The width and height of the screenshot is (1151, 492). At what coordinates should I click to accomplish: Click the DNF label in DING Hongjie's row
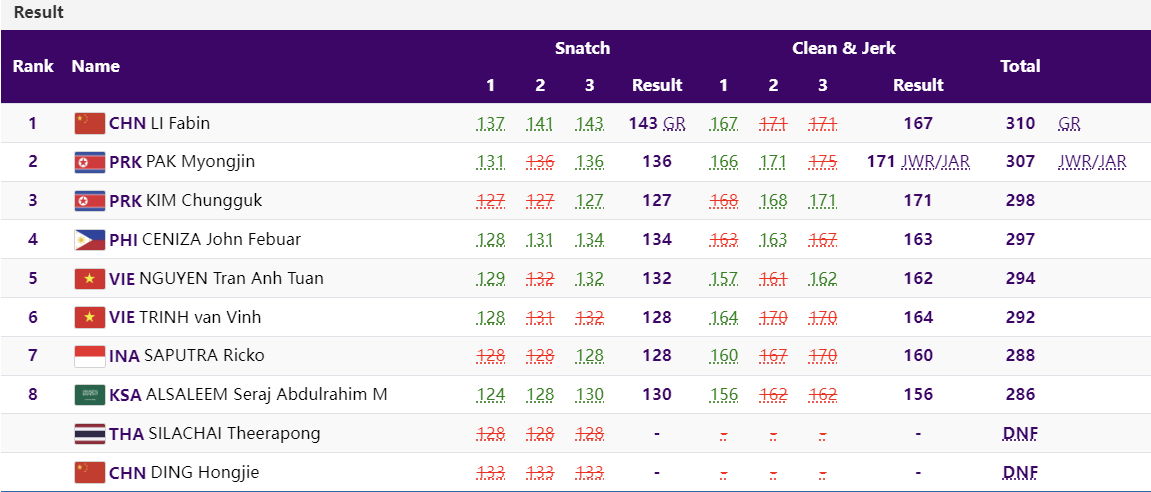click(1020, 472)
